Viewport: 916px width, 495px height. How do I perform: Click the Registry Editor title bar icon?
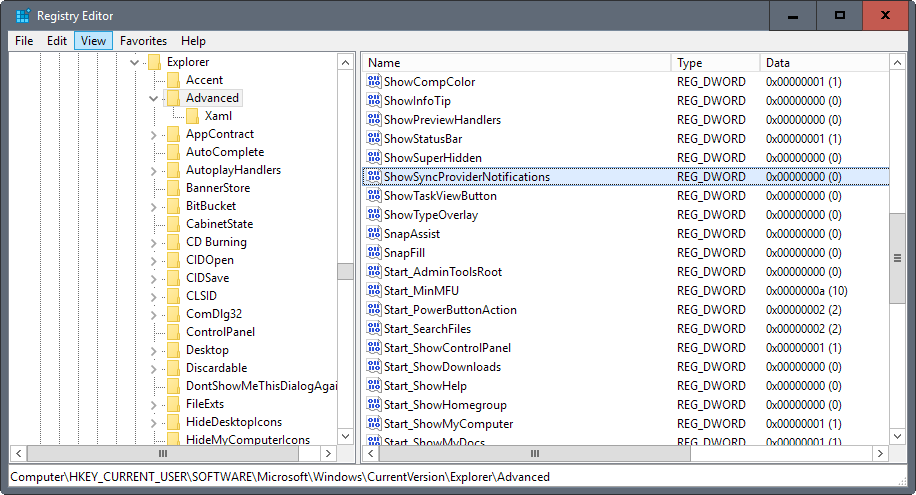(x=21, y=16)
